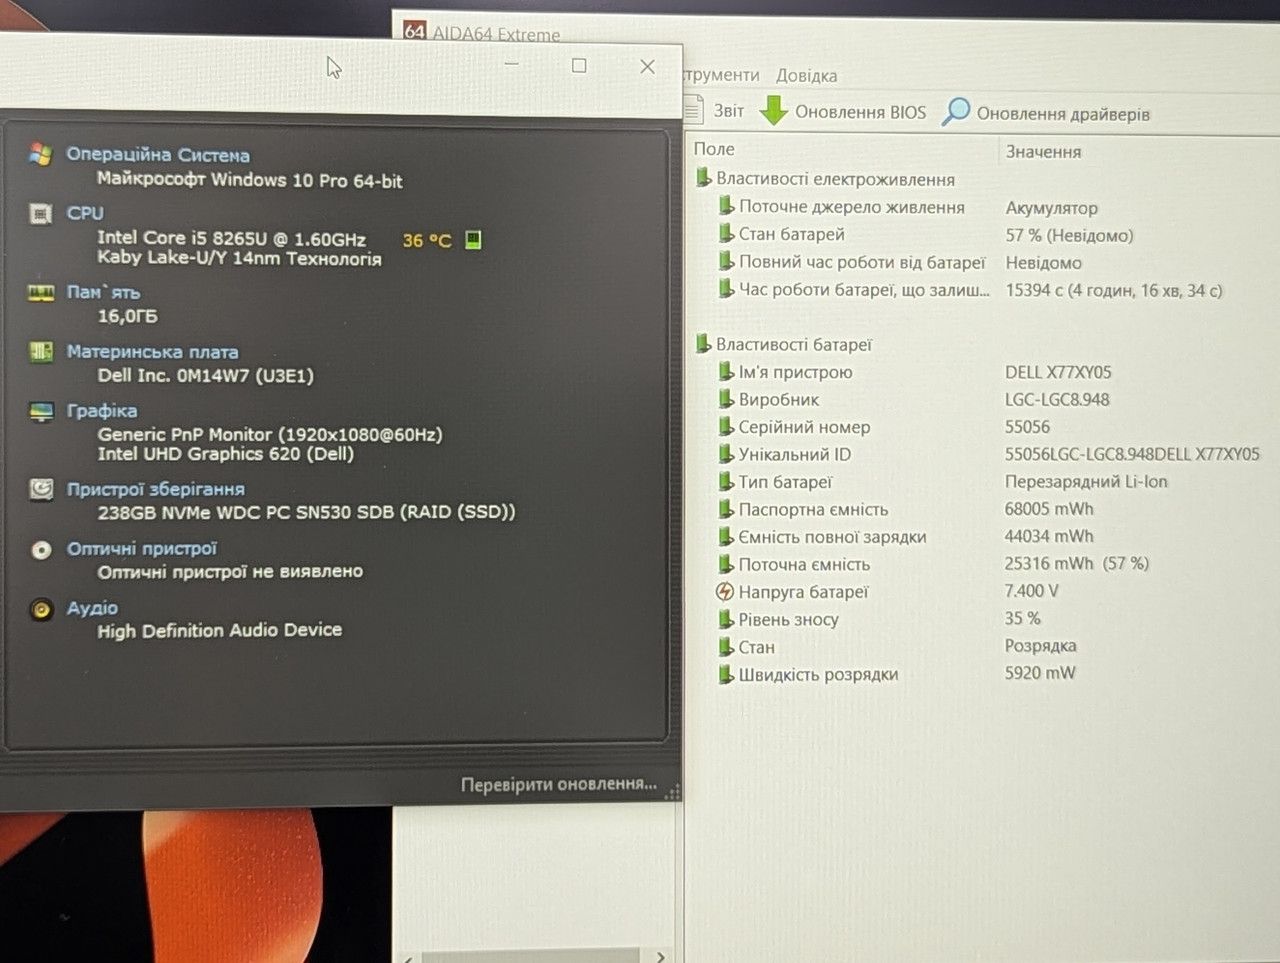Click the Поле column header
This screenshot has height=963, width=1280.
pyautogui.click(x=714, y=149)
